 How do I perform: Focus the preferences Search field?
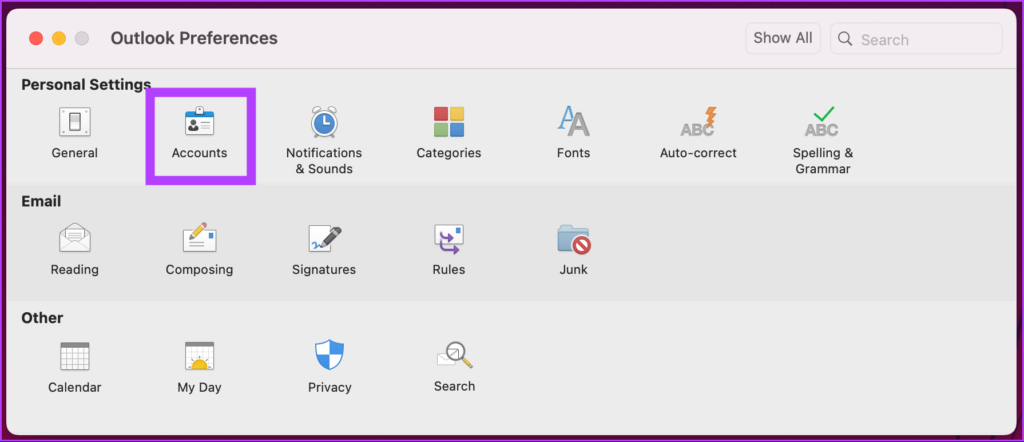click(916, 39)
